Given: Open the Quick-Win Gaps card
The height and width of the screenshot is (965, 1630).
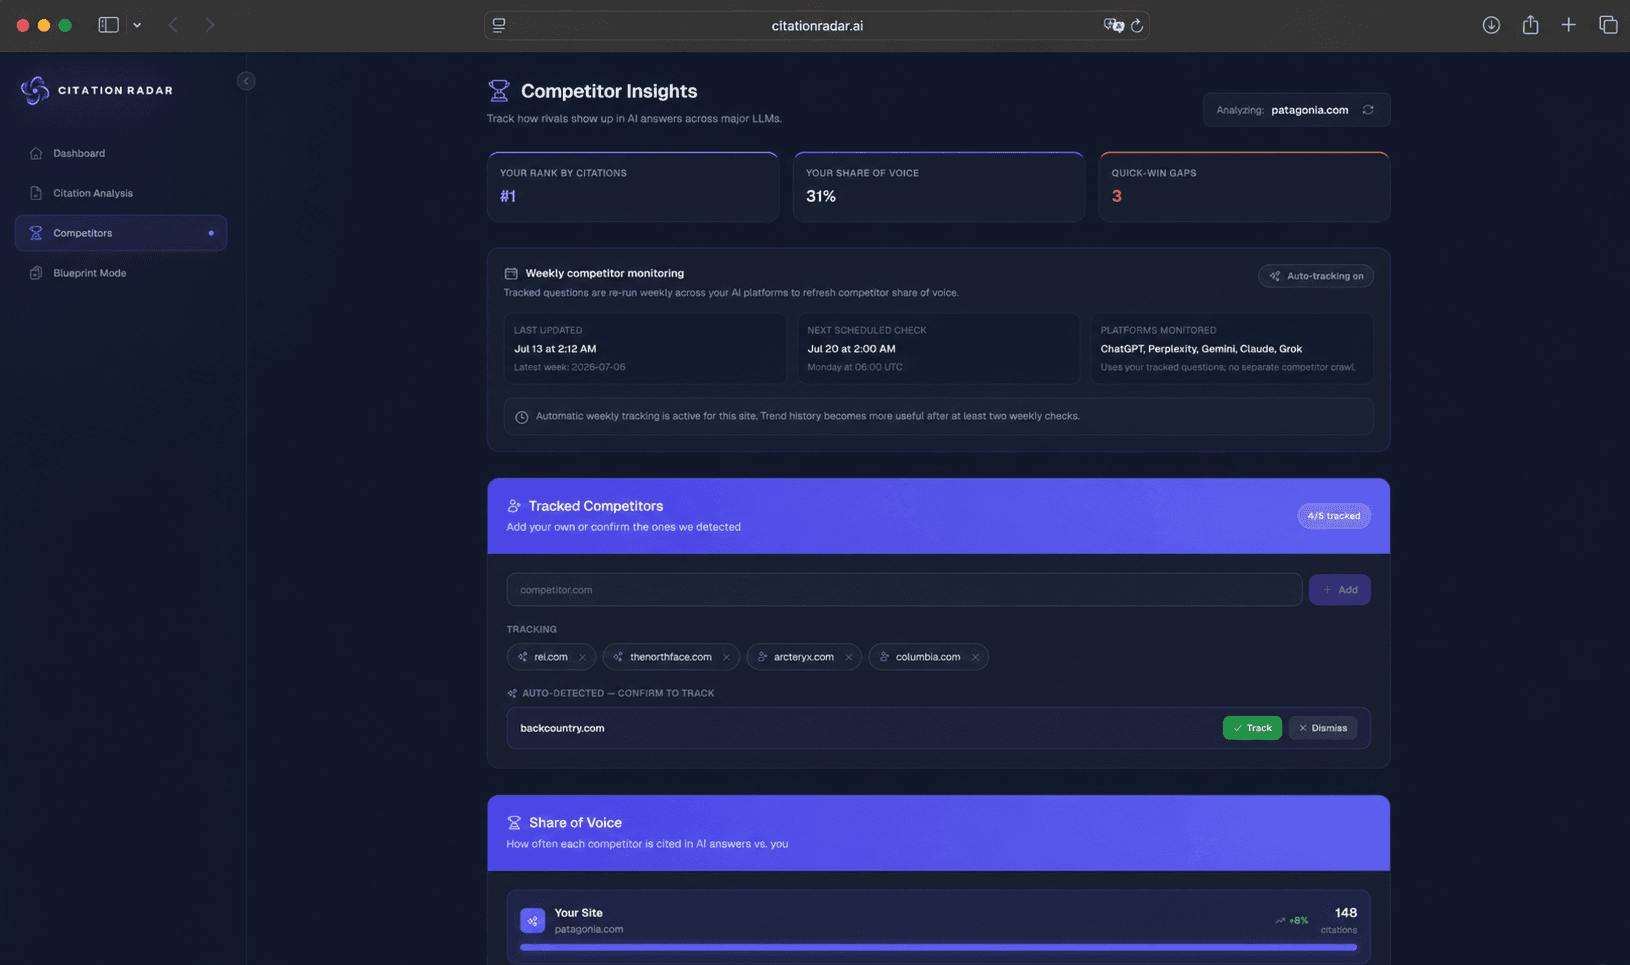Looking at the screenshot, I should point(1244,187).
